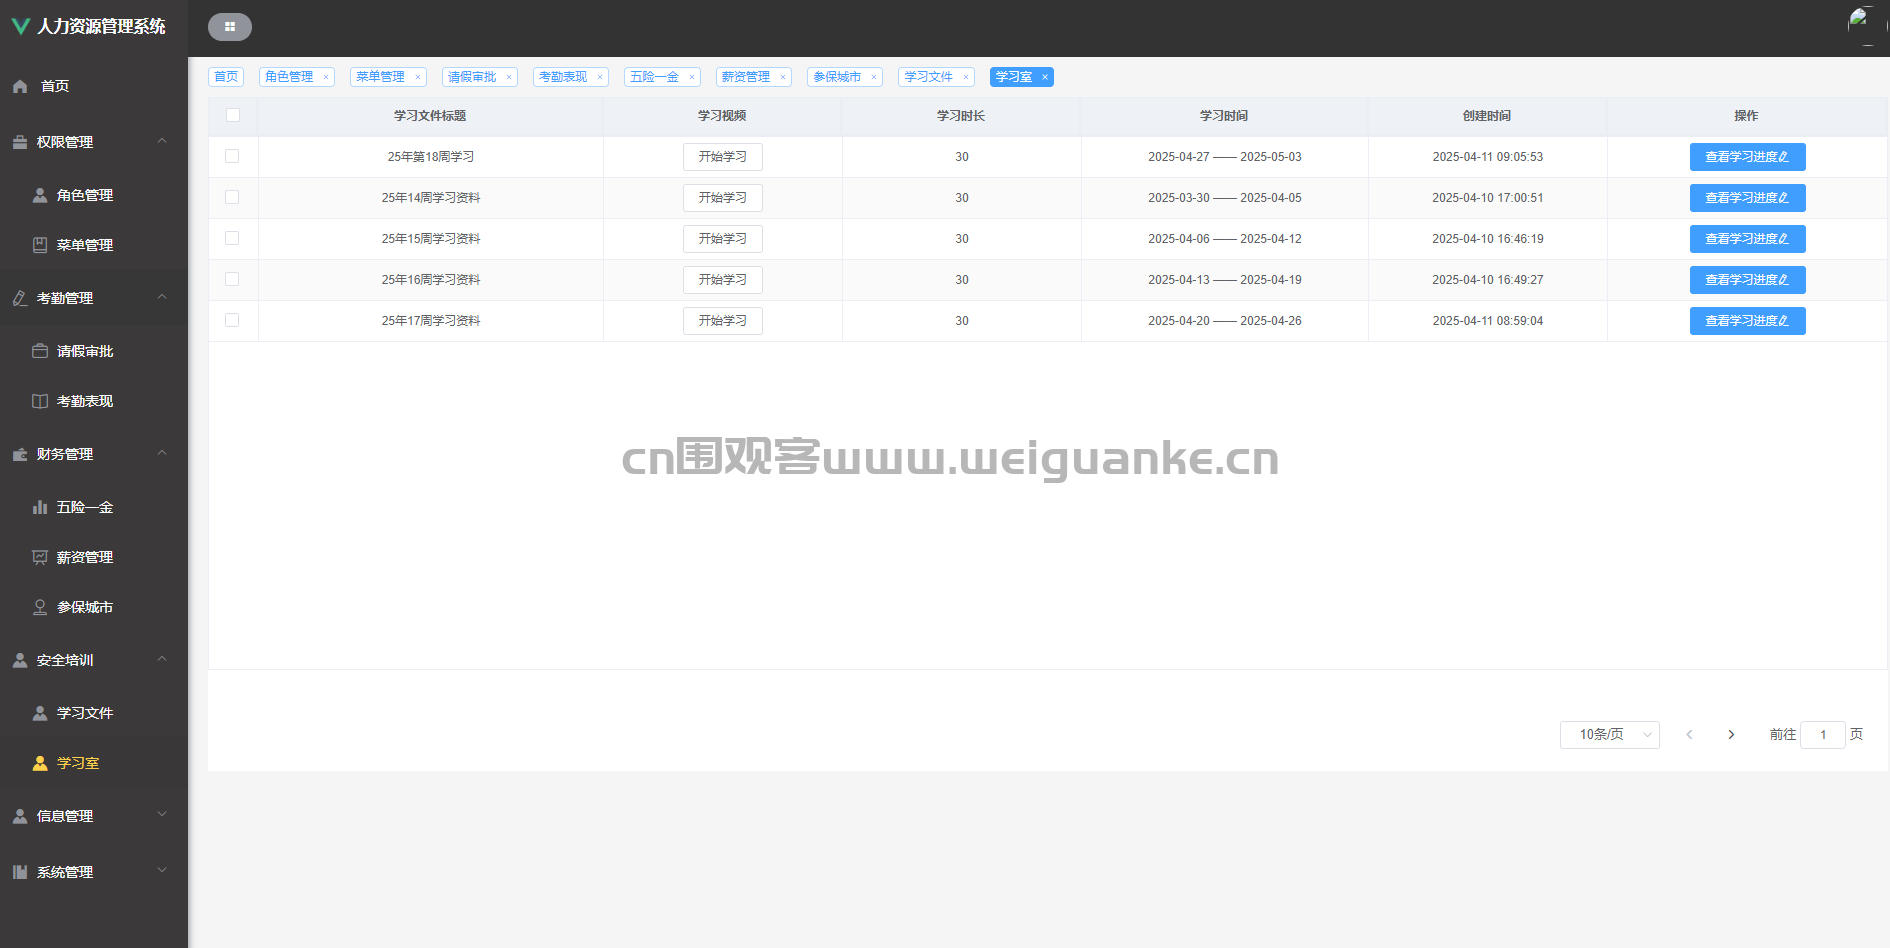Start learning for 25年第18周学习

pos(723,157)
